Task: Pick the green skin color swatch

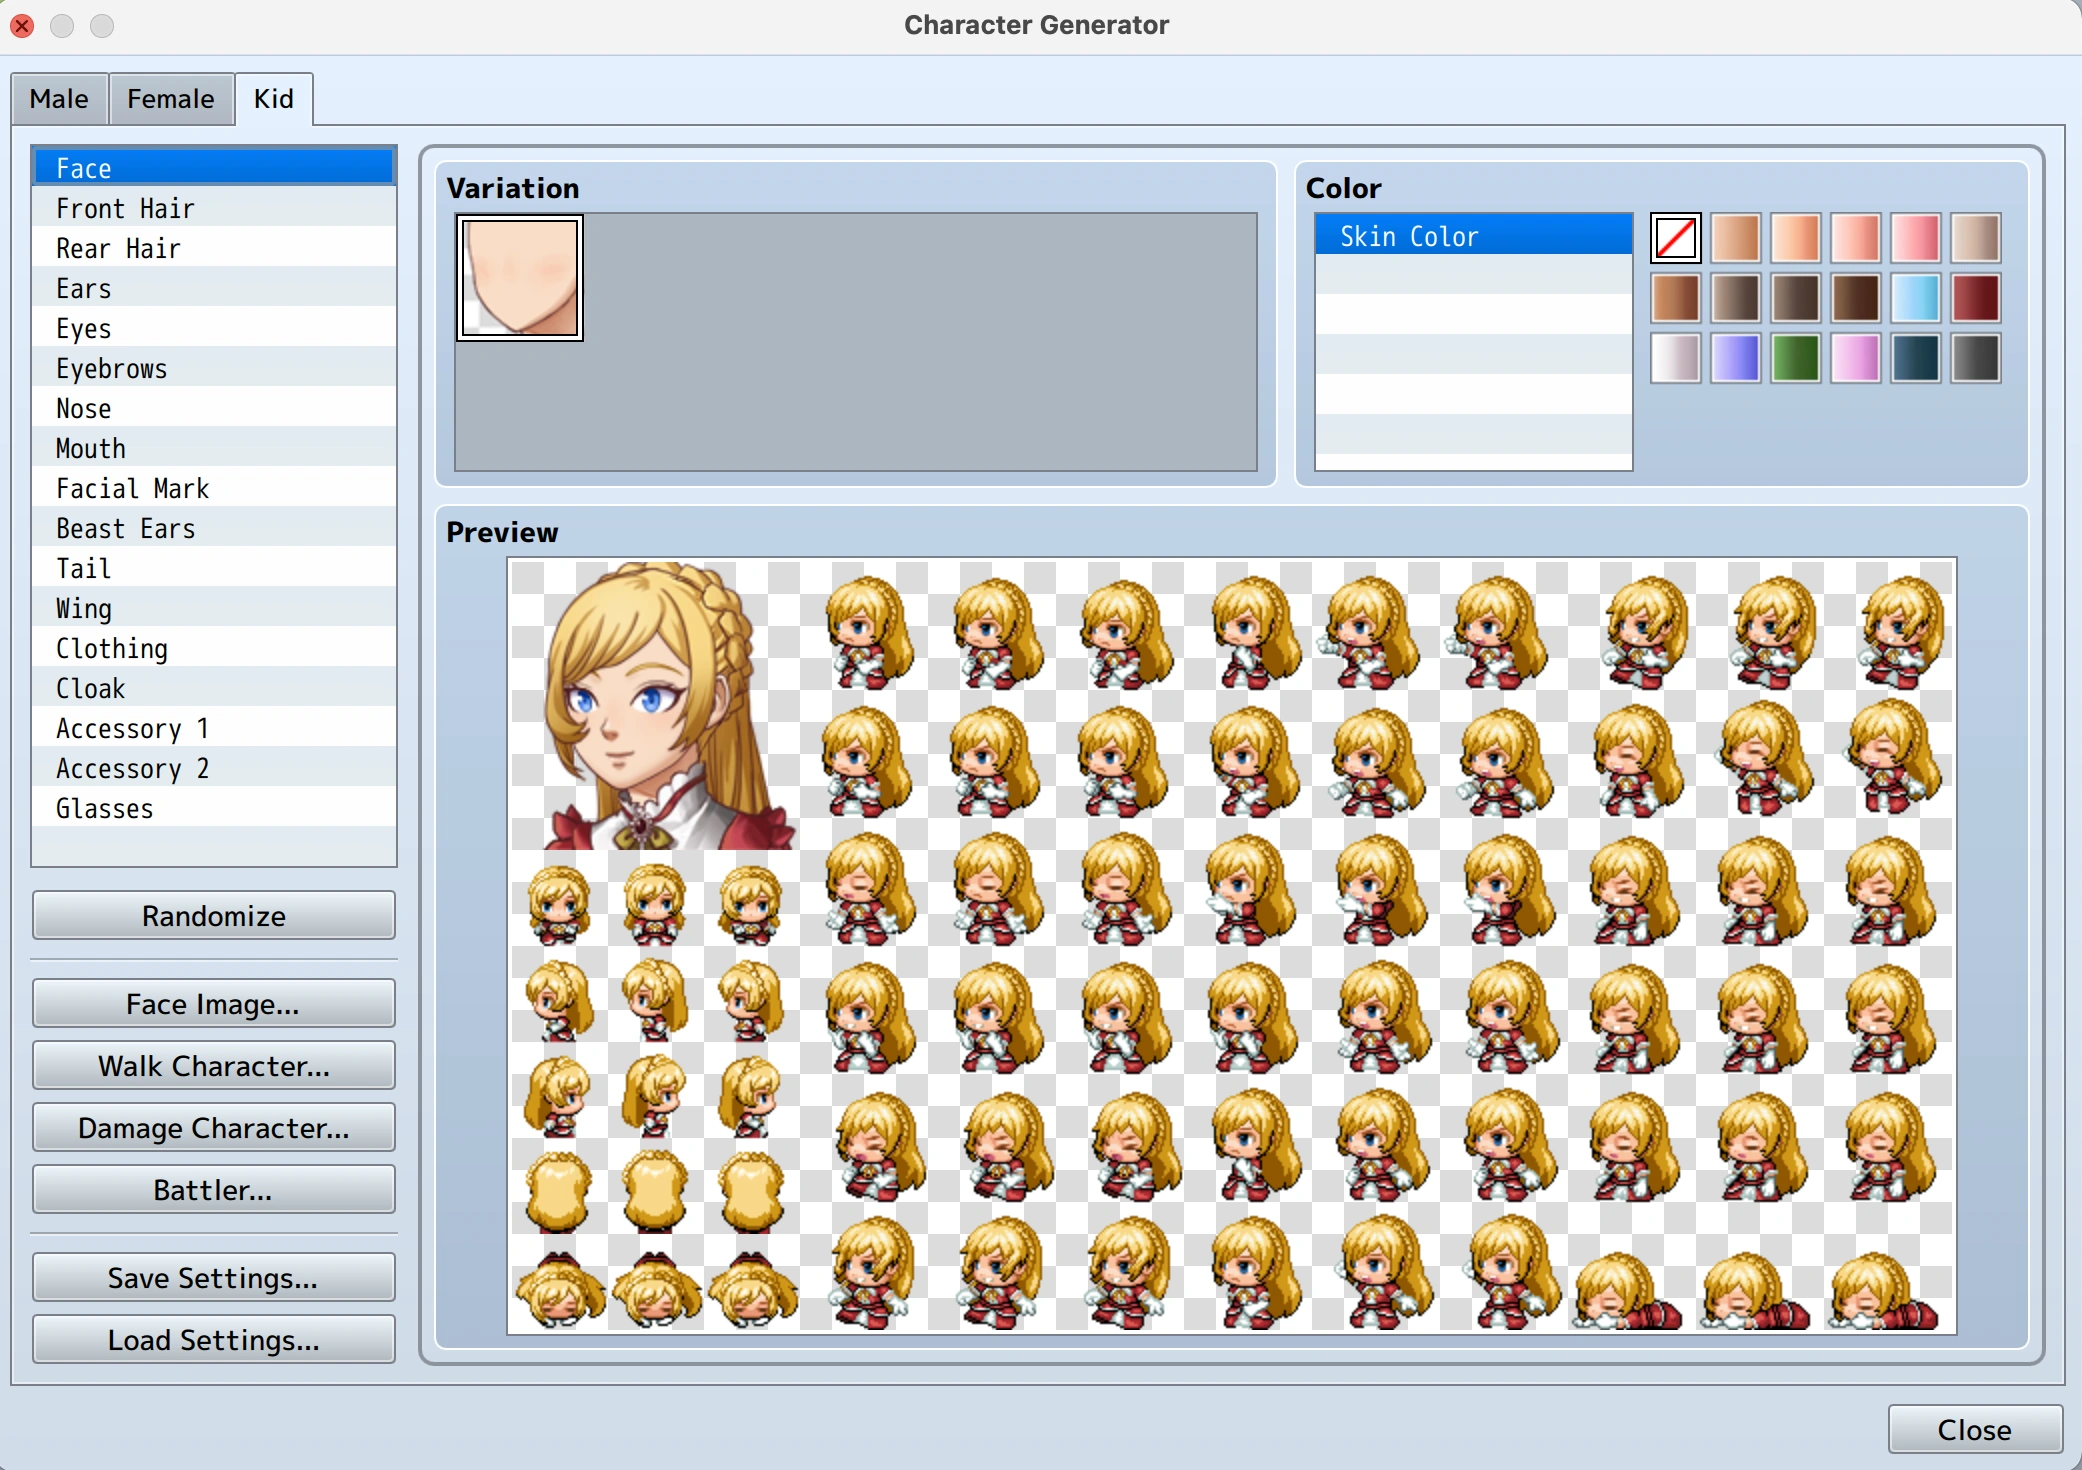Action: point(1795,358)
